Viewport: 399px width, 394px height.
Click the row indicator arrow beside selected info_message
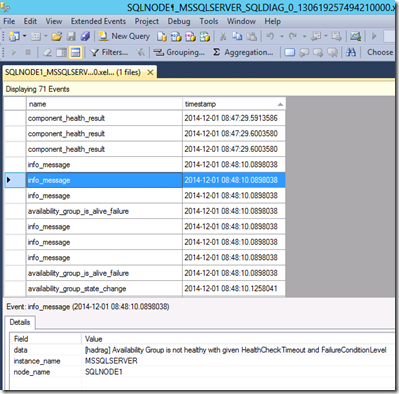click(x=9, y=180)
